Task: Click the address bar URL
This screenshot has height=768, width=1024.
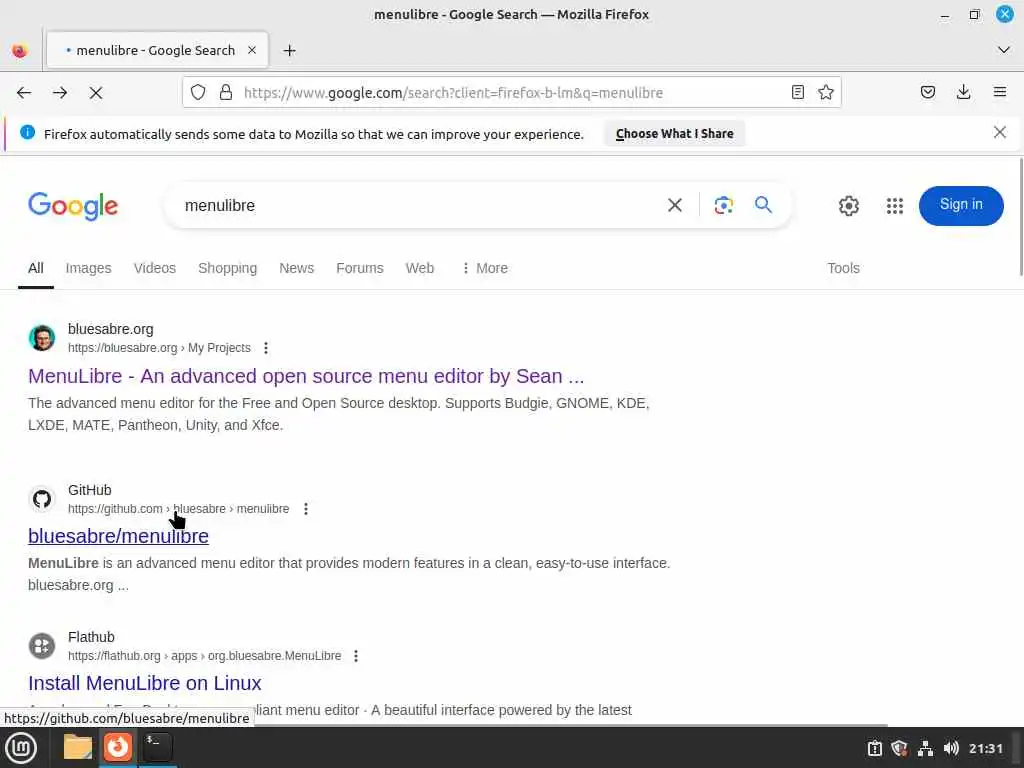Action: (453, 93)
